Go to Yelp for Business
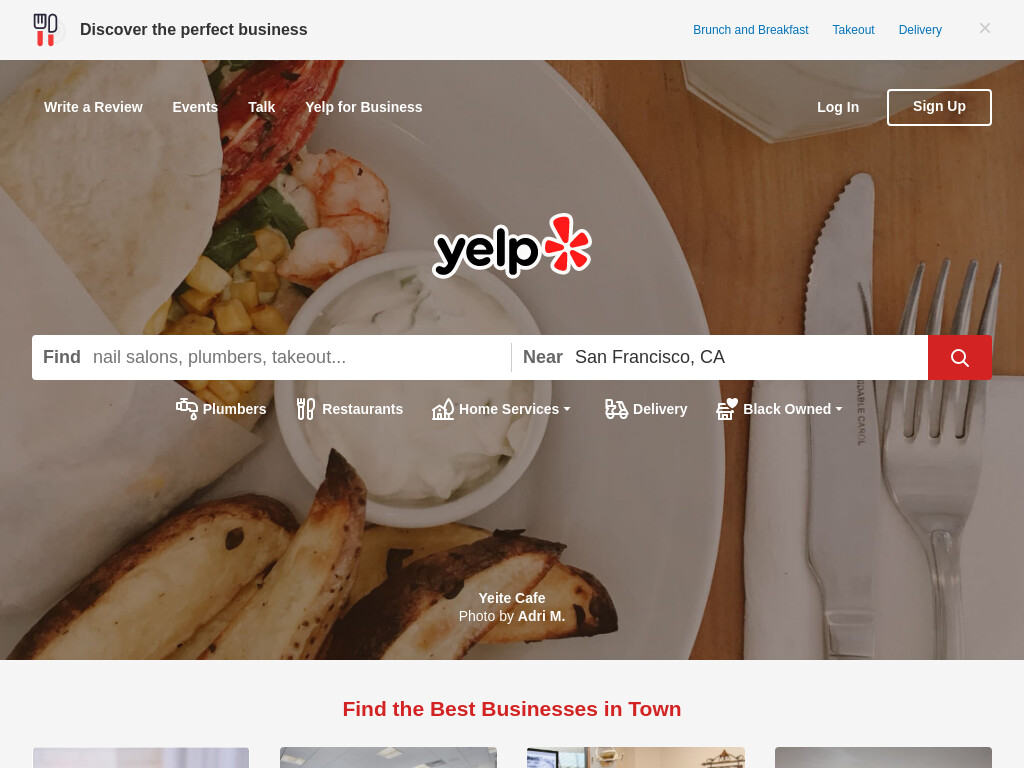 (364, 107)
